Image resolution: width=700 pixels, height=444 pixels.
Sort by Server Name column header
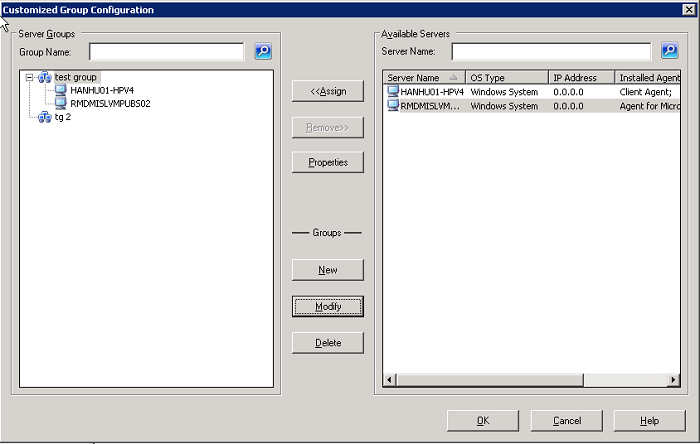click(x=424, y=78)
